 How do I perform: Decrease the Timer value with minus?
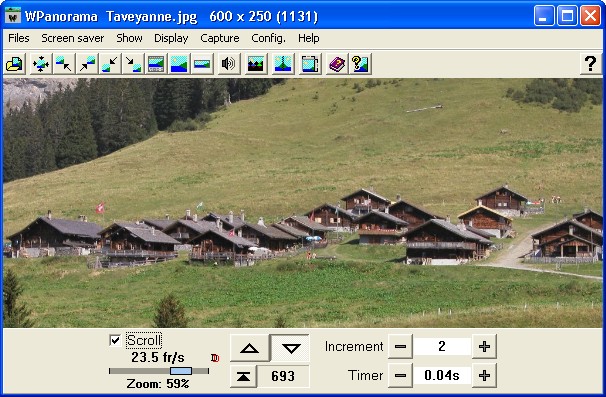pos(400,375)
